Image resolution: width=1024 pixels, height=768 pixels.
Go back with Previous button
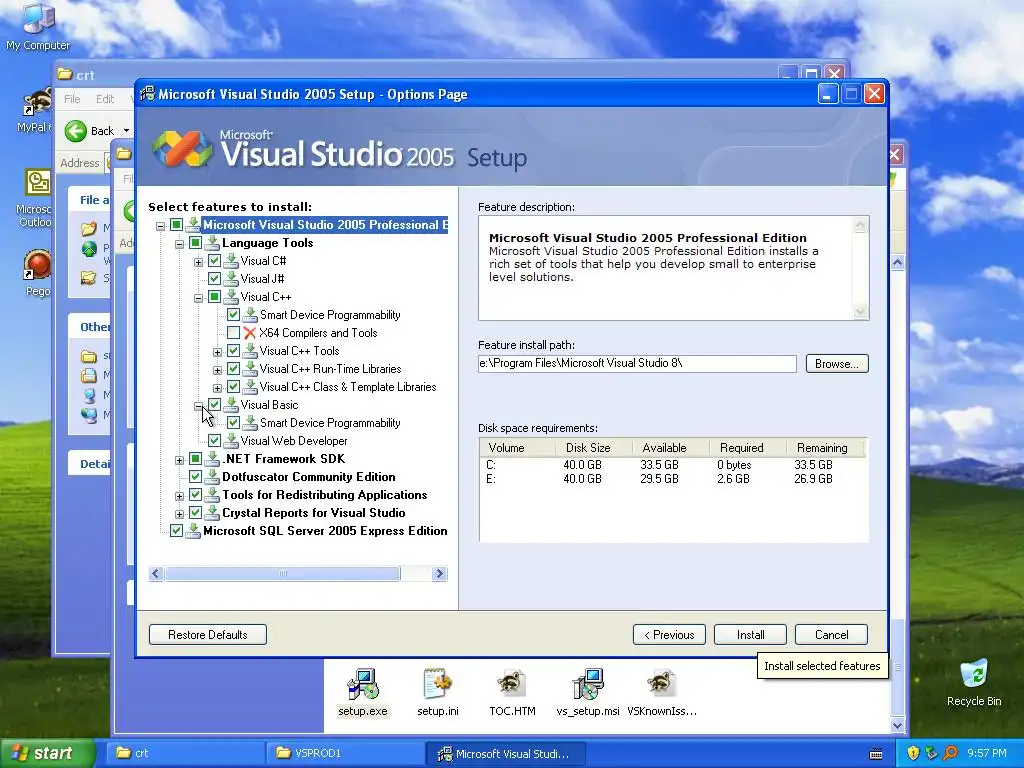pyautogui.click(x=669, y=635)
